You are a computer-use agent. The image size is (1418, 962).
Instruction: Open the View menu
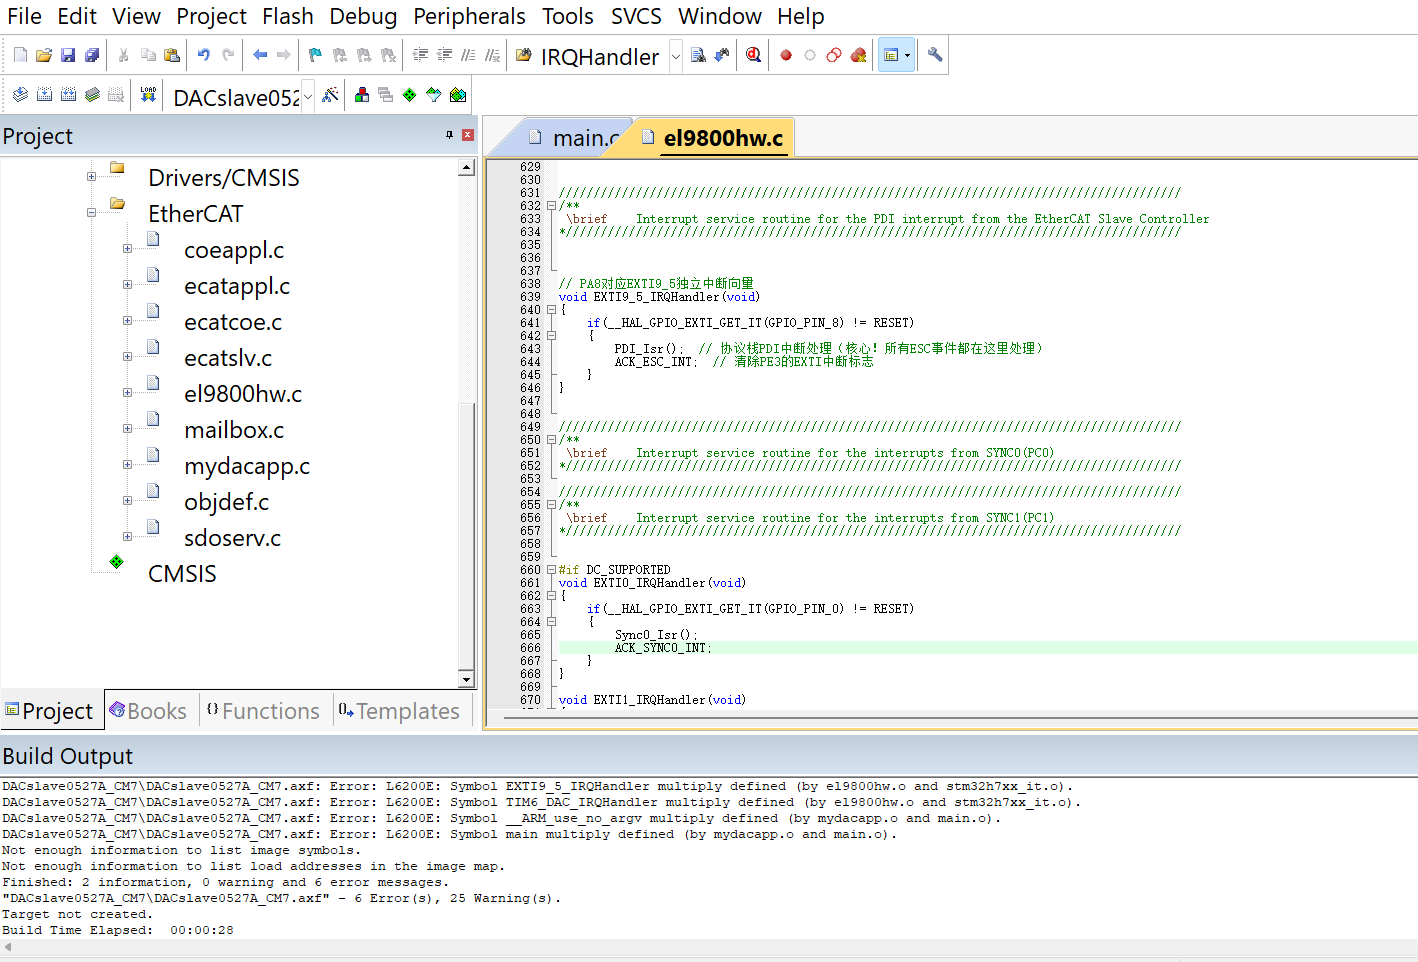pyautogui.click(x=136, y=16)
